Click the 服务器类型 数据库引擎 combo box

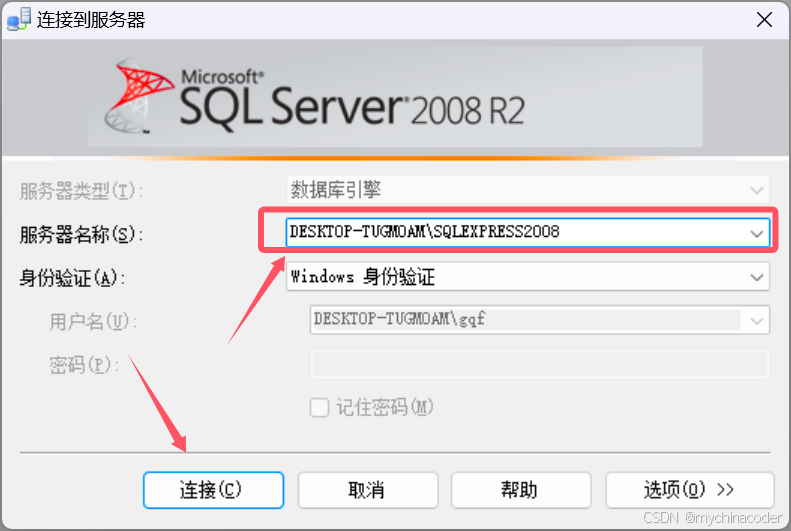[528, 190]
